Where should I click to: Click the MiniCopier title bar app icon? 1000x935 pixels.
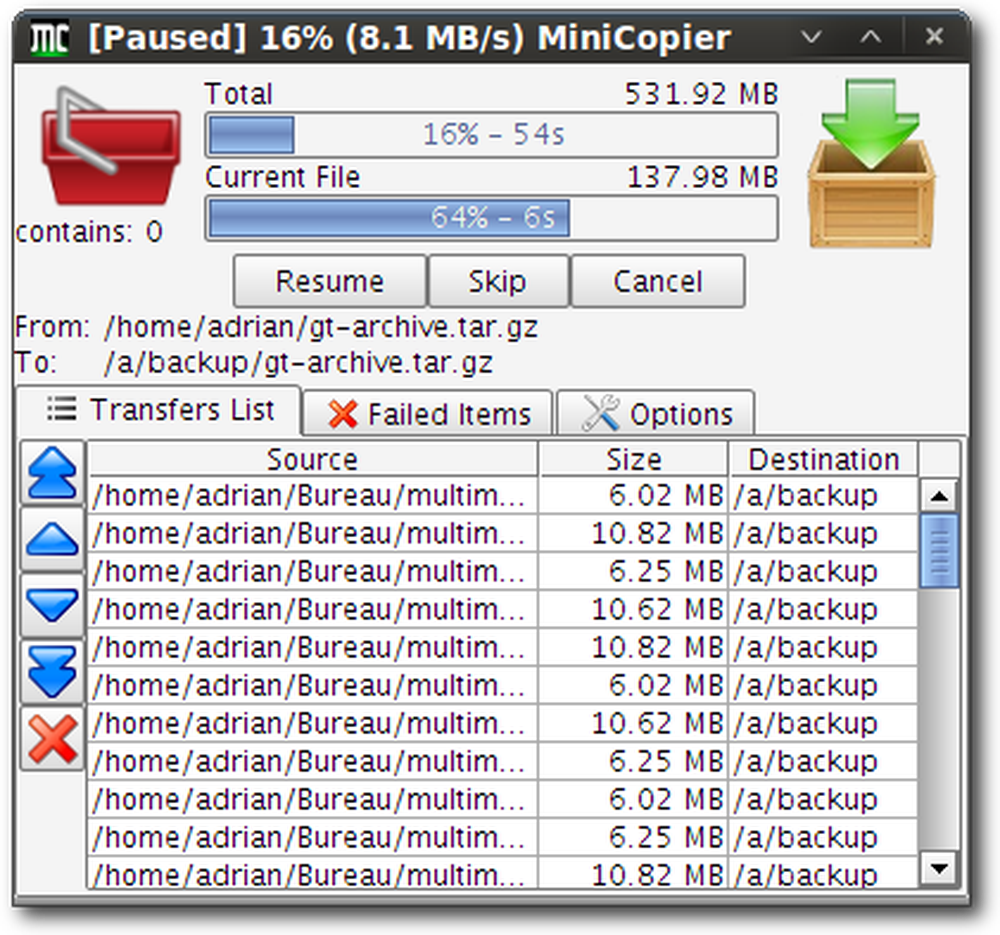(49, 39)
